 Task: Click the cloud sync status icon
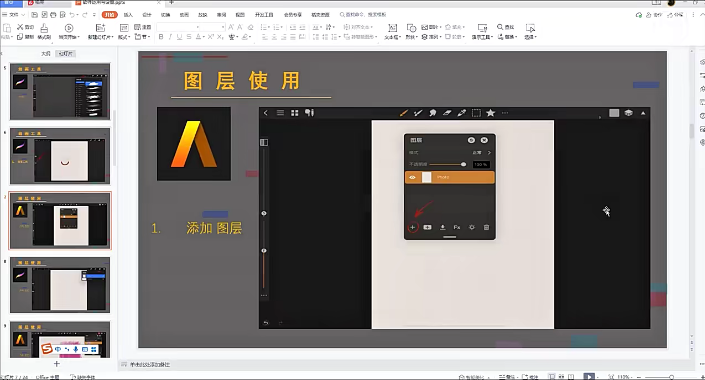639,15
